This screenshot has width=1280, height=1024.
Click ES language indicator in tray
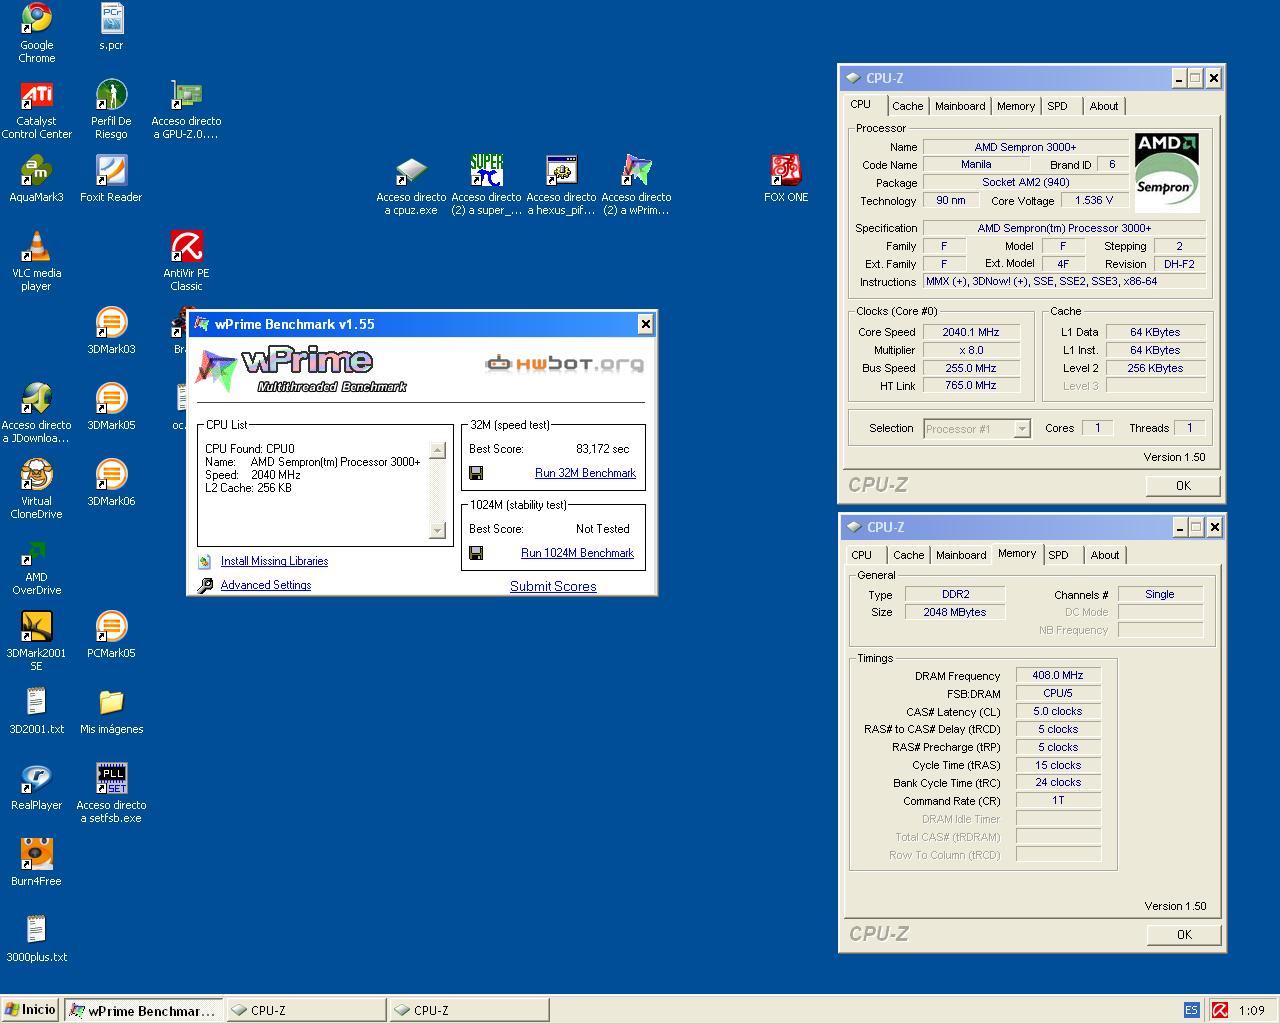(x=1191, y=1010)
